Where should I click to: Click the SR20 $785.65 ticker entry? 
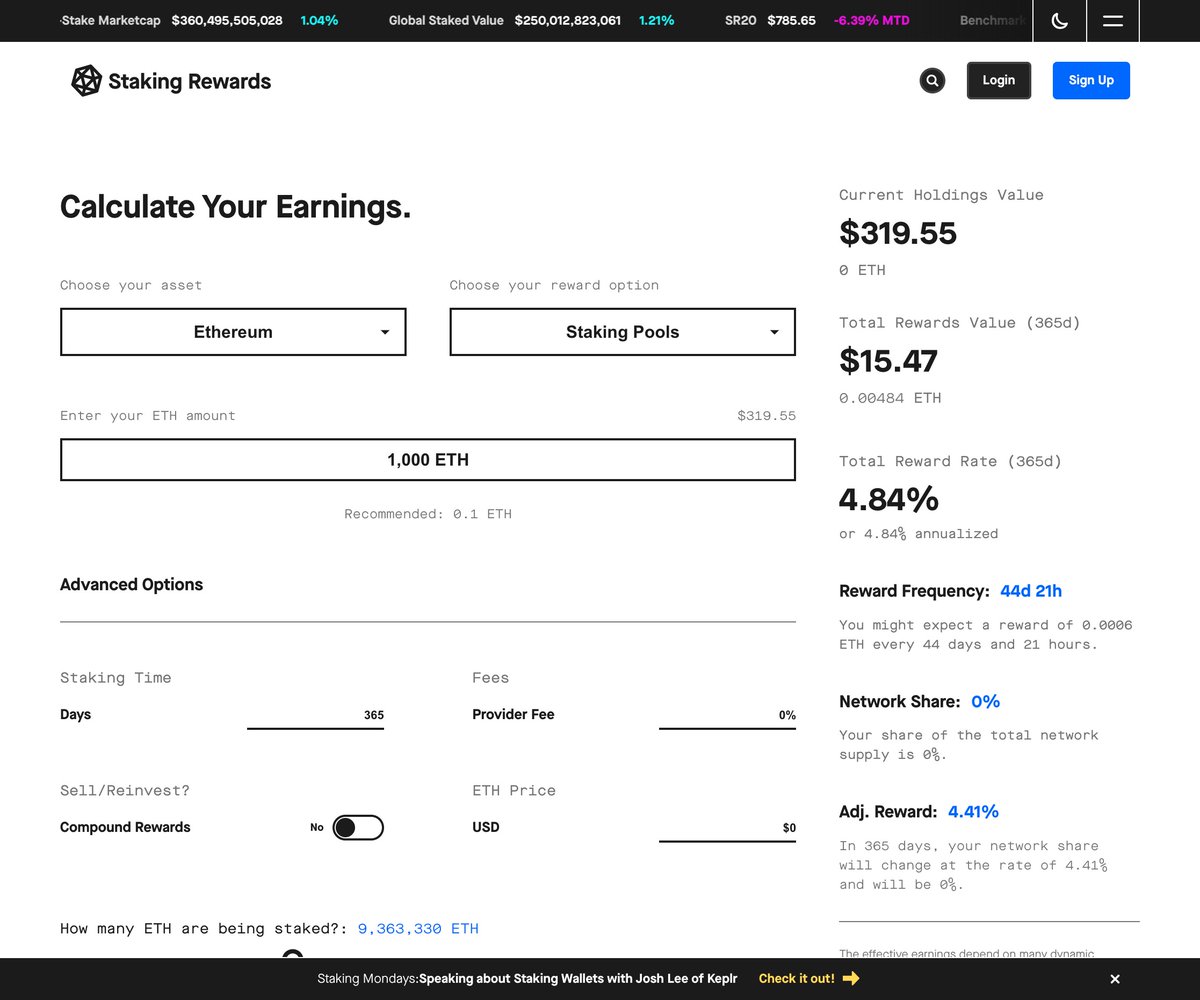click(770, 21)
